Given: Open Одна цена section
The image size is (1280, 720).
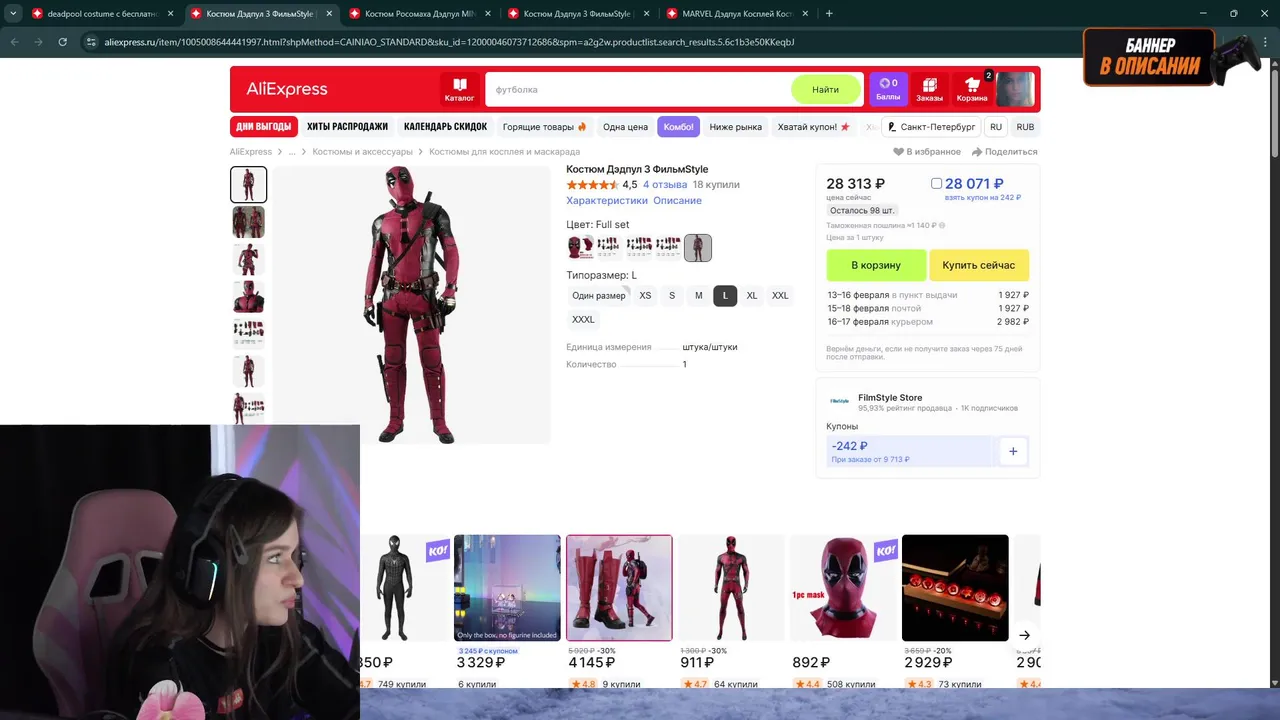Looking at the screenshot, I should (625, 127).
